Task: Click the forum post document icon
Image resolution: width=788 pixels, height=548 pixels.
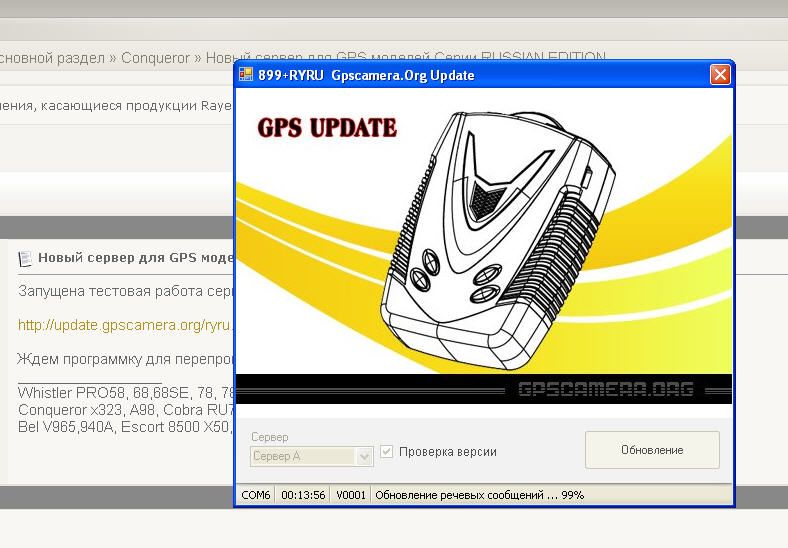Action: [x=25, y=259]
